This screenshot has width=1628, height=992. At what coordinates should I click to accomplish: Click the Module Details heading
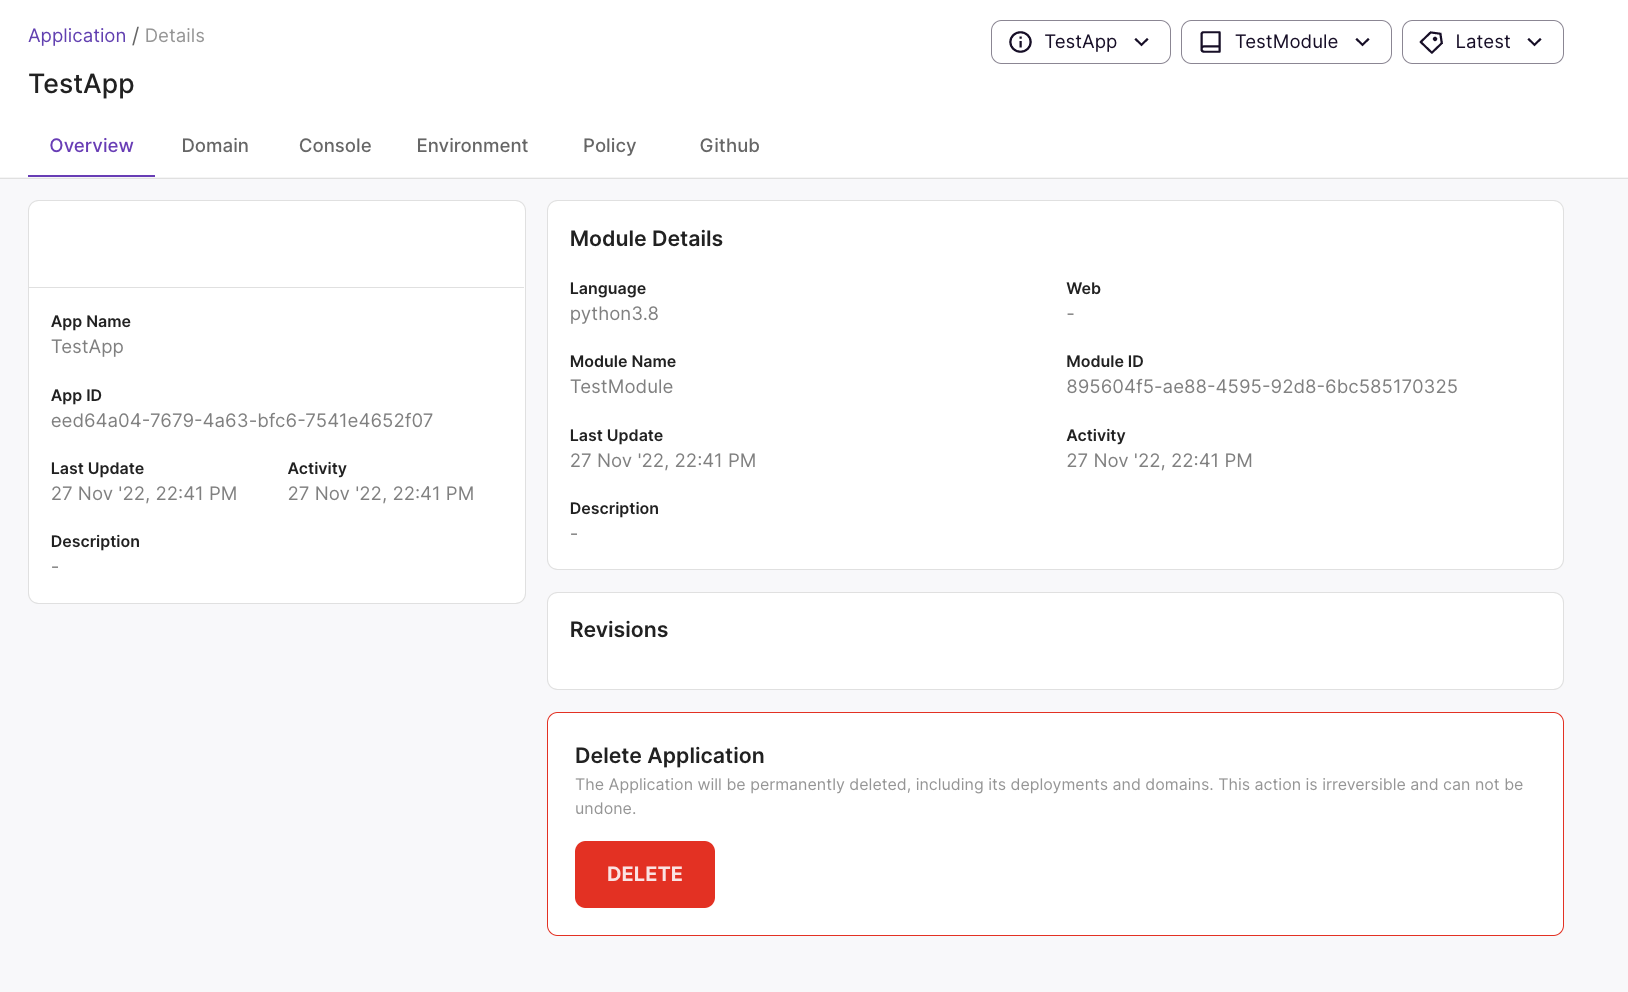point(646,239)
